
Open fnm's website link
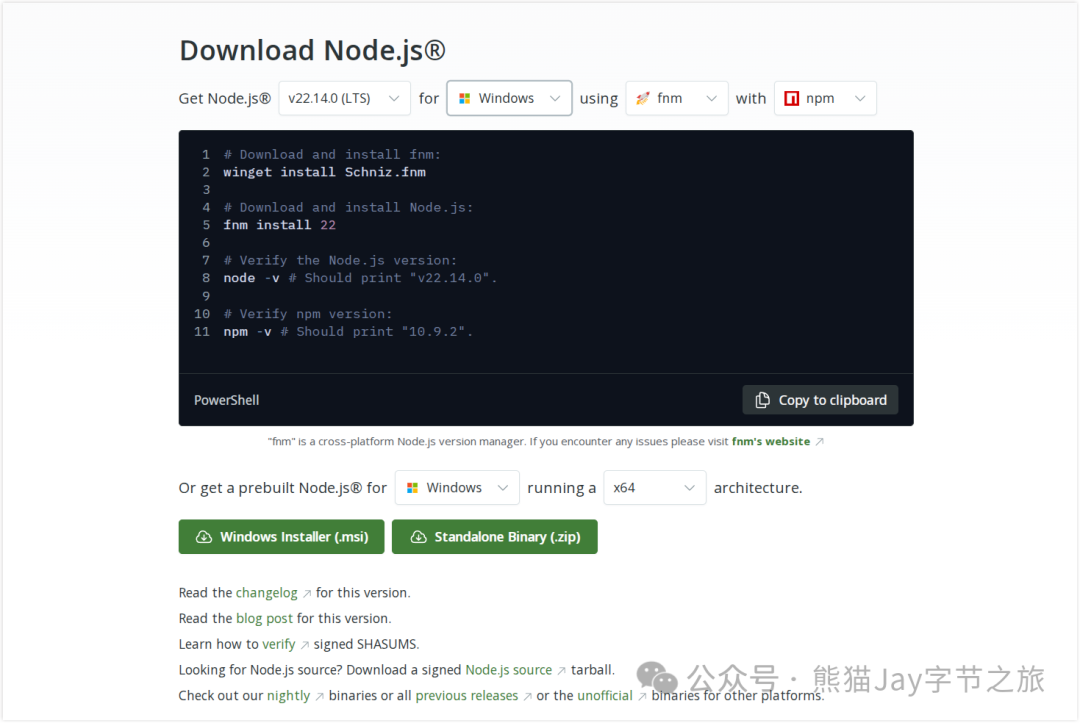tap(771, 441)
